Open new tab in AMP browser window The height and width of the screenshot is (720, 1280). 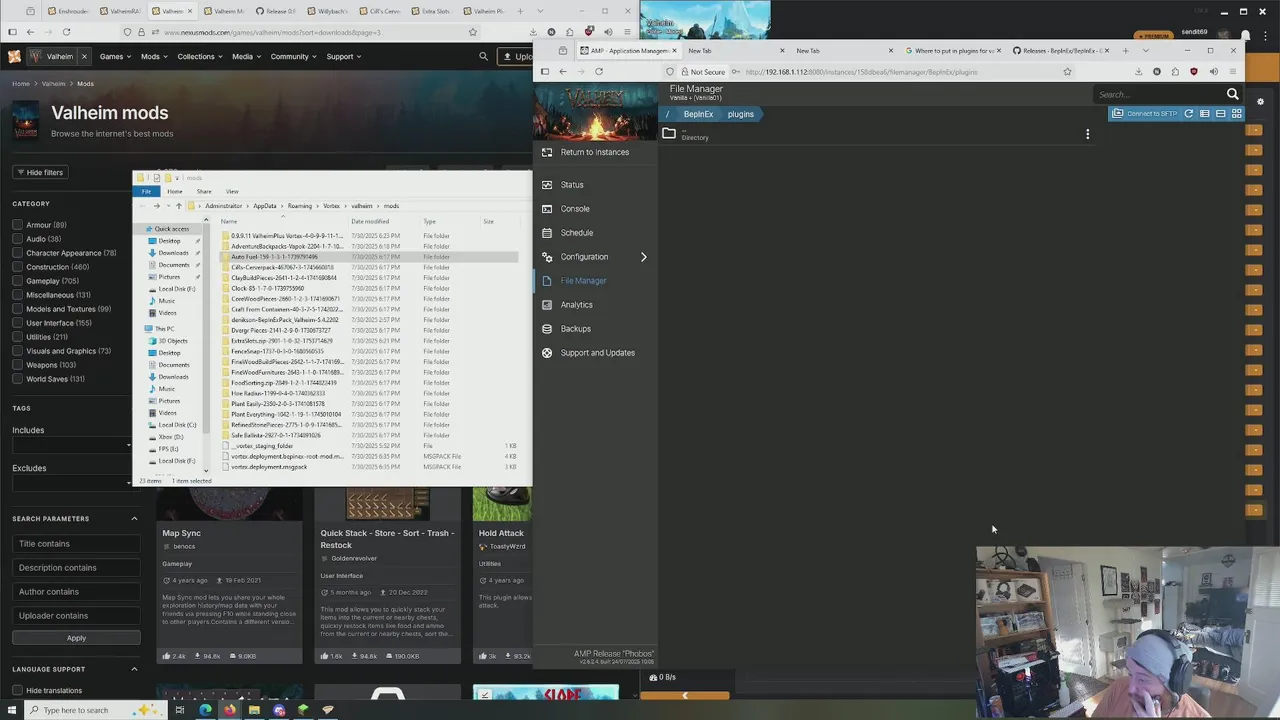tap(1125, 51)
